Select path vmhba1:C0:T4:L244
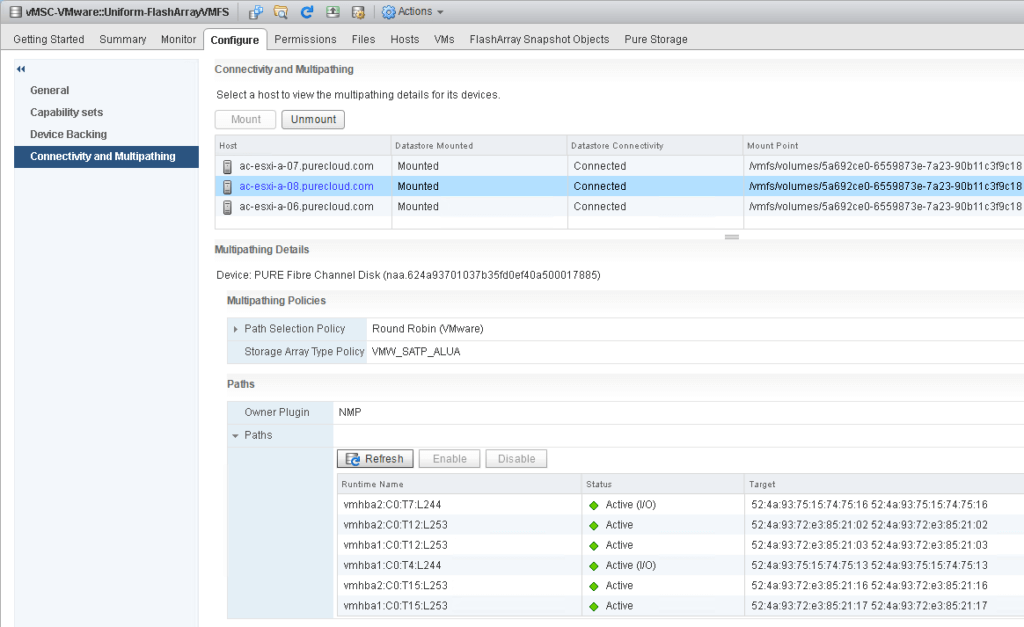Screen dimensions: 1024x627 pyautogui.click(x=392, y=566)
